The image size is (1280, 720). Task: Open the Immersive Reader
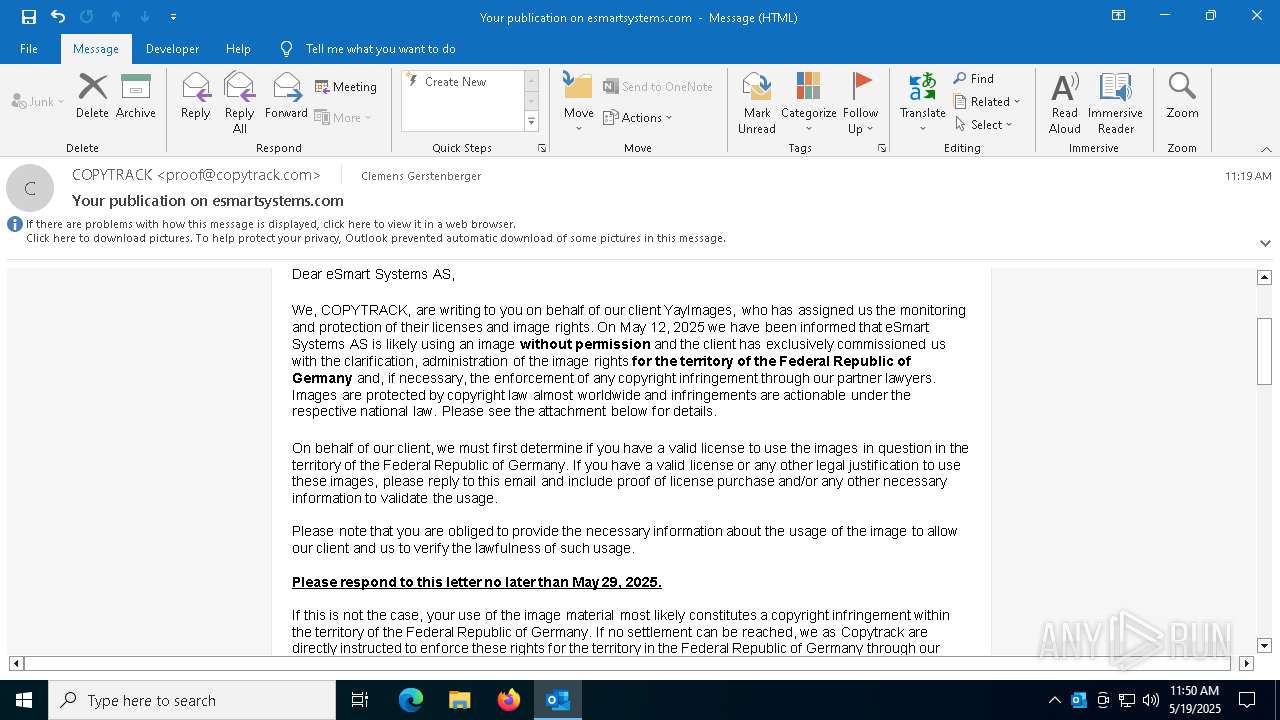coord(1115,103)
